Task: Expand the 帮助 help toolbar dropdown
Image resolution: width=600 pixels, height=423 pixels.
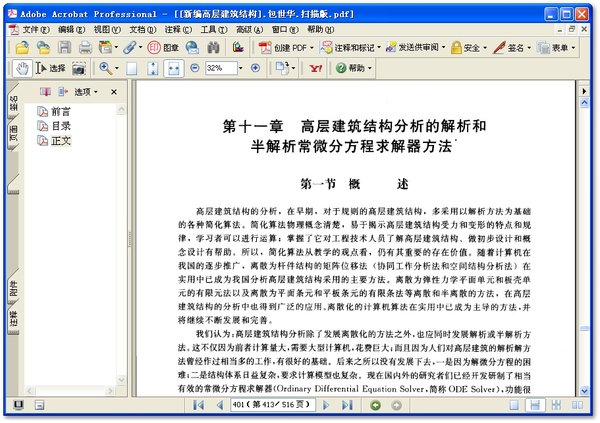Action: tap(370, 69)
